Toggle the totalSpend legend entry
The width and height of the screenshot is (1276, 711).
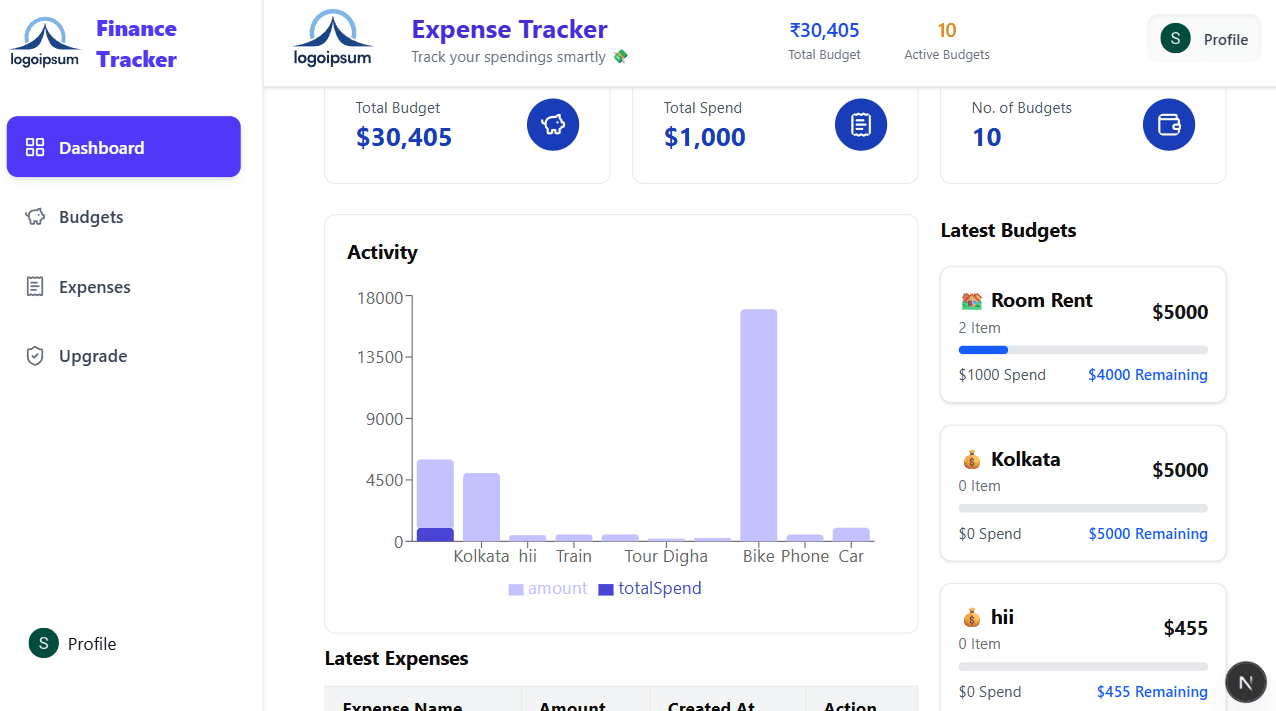click(x=650, y=589)
